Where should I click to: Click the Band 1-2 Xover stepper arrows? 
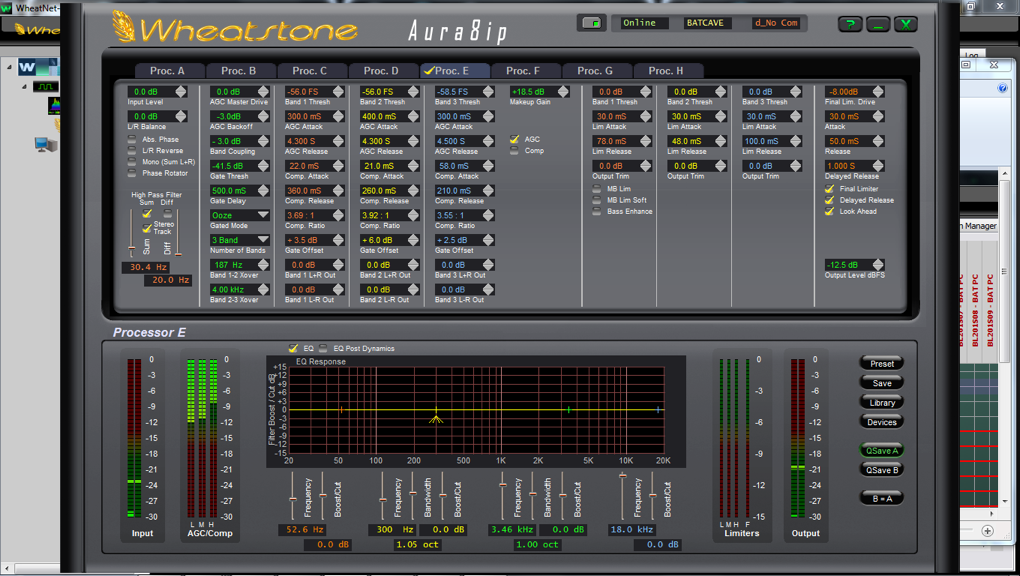[263, 265]
